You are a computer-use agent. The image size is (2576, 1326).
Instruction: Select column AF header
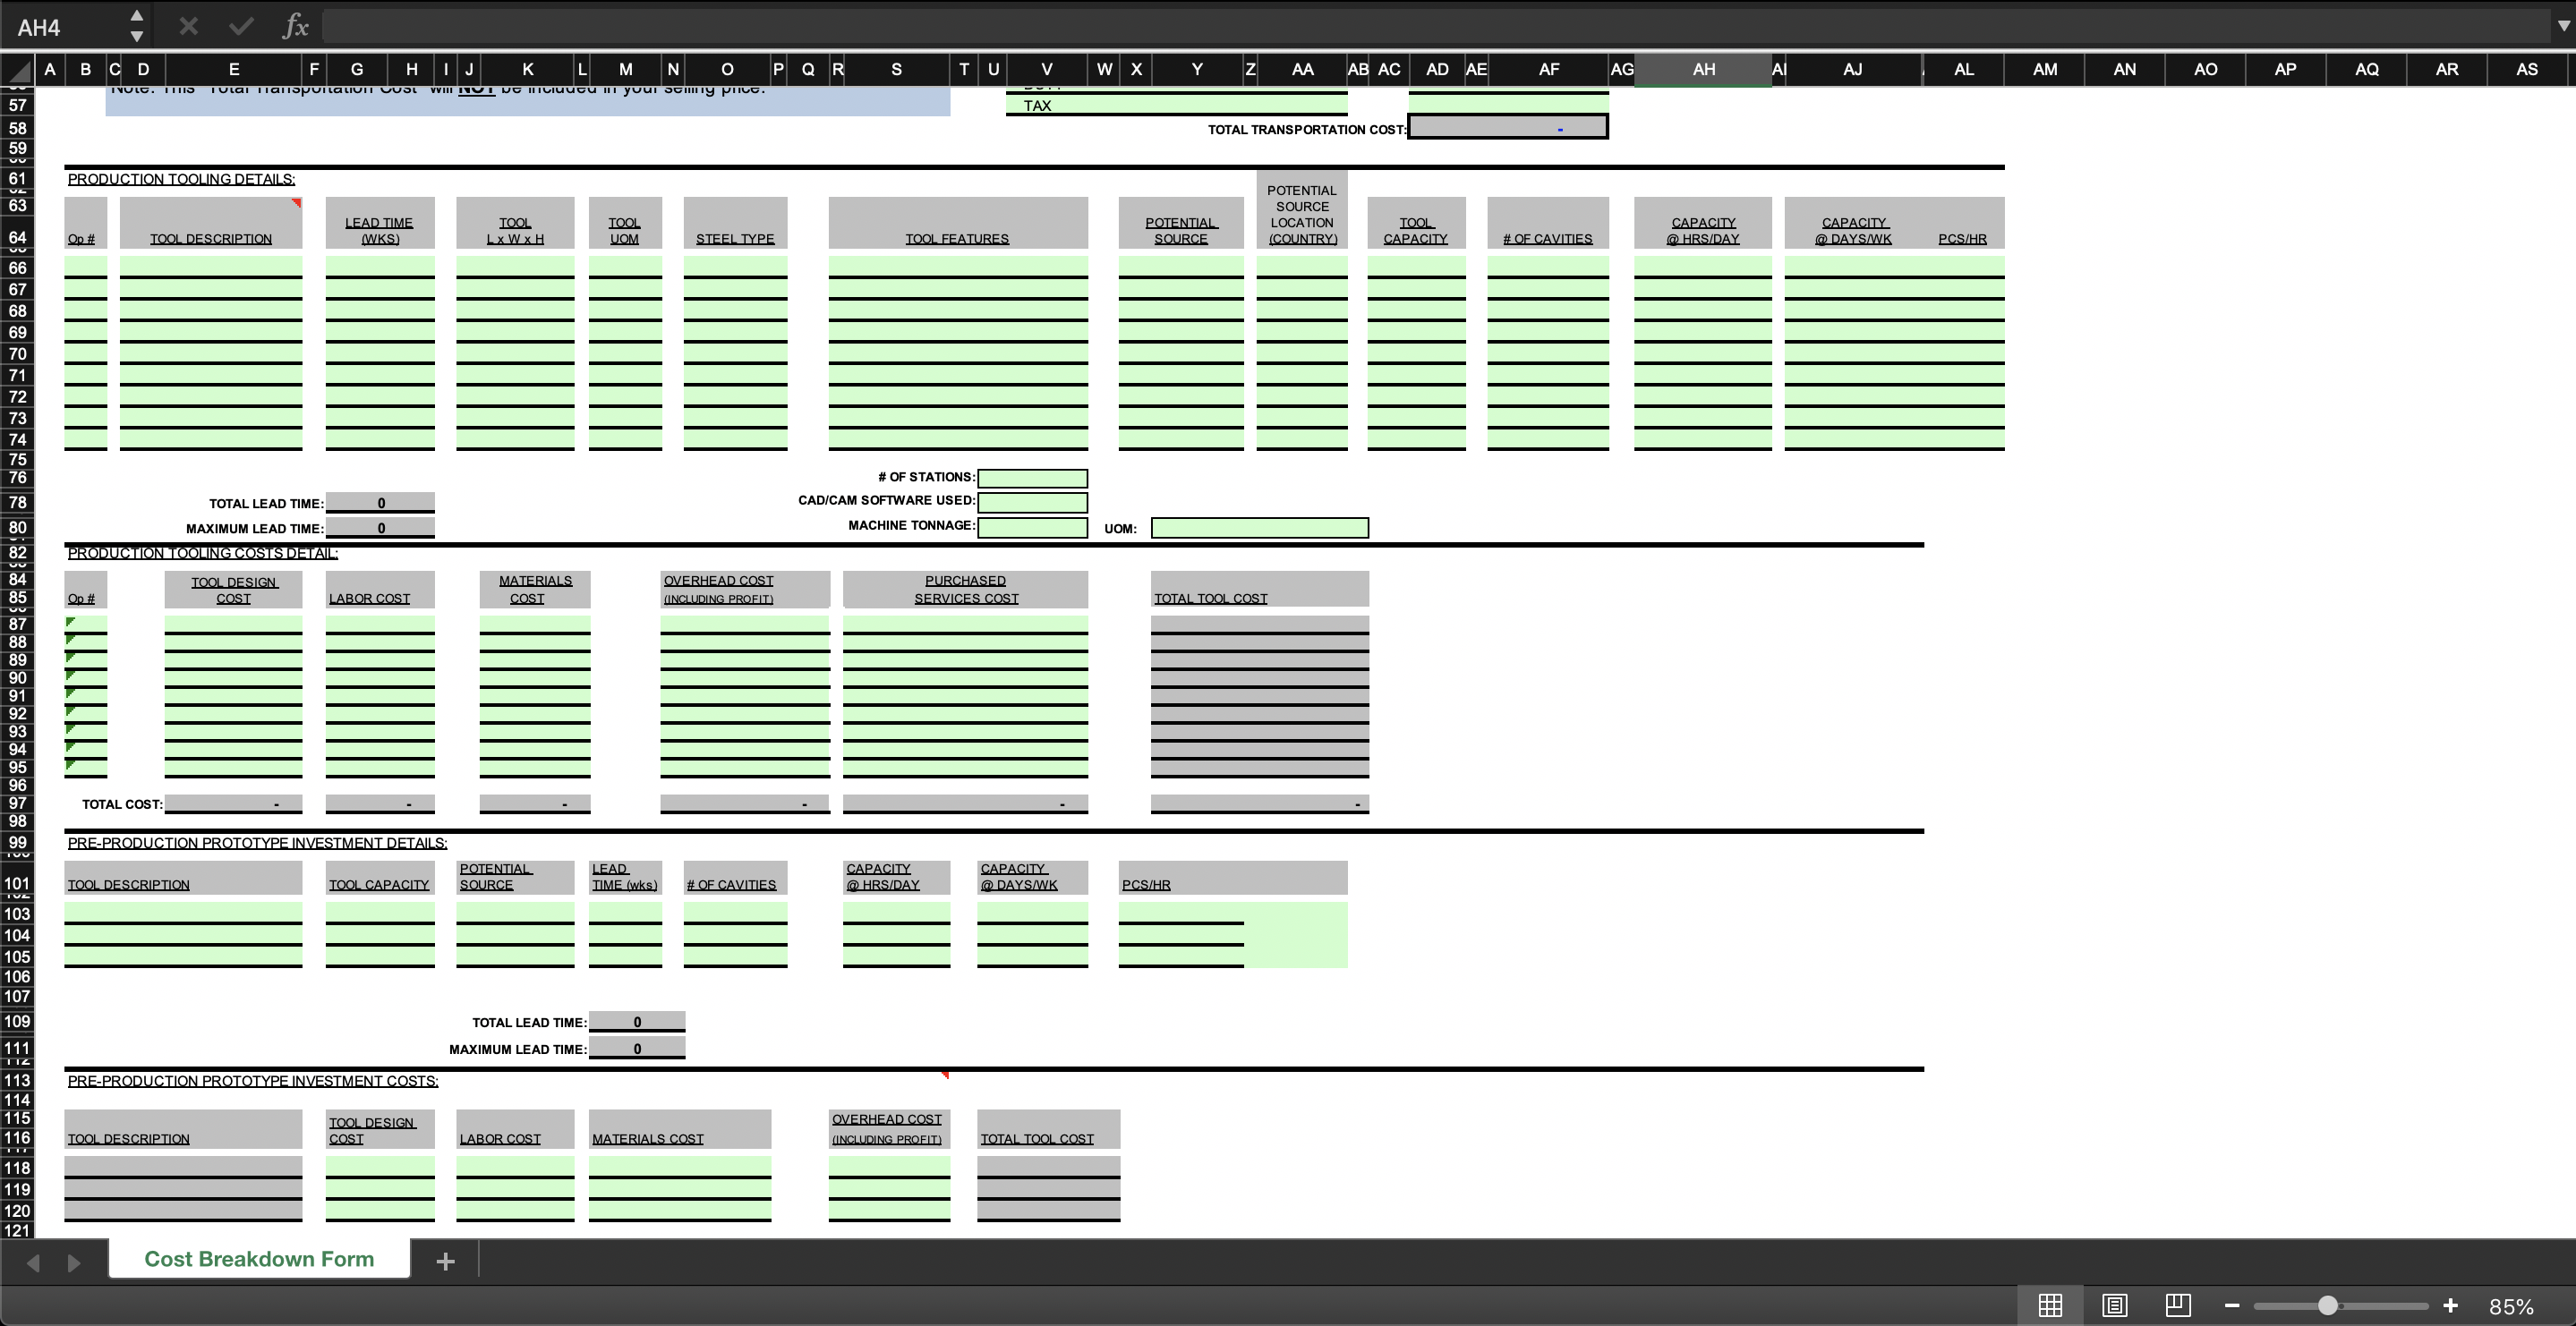pos(1548,69)
